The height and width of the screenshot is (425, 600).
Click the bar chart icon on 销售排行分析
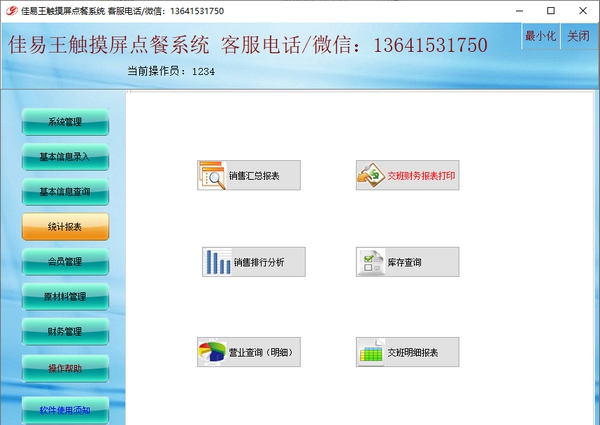click(217, 262)
